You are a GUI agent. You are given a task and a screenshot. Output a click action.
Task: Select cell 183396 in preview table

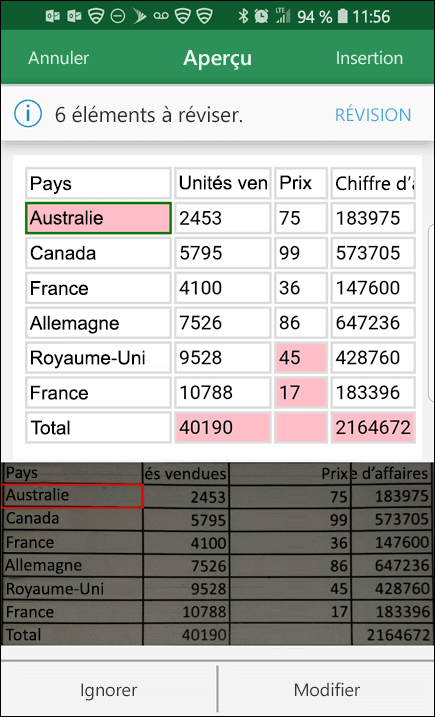(373, 392)
